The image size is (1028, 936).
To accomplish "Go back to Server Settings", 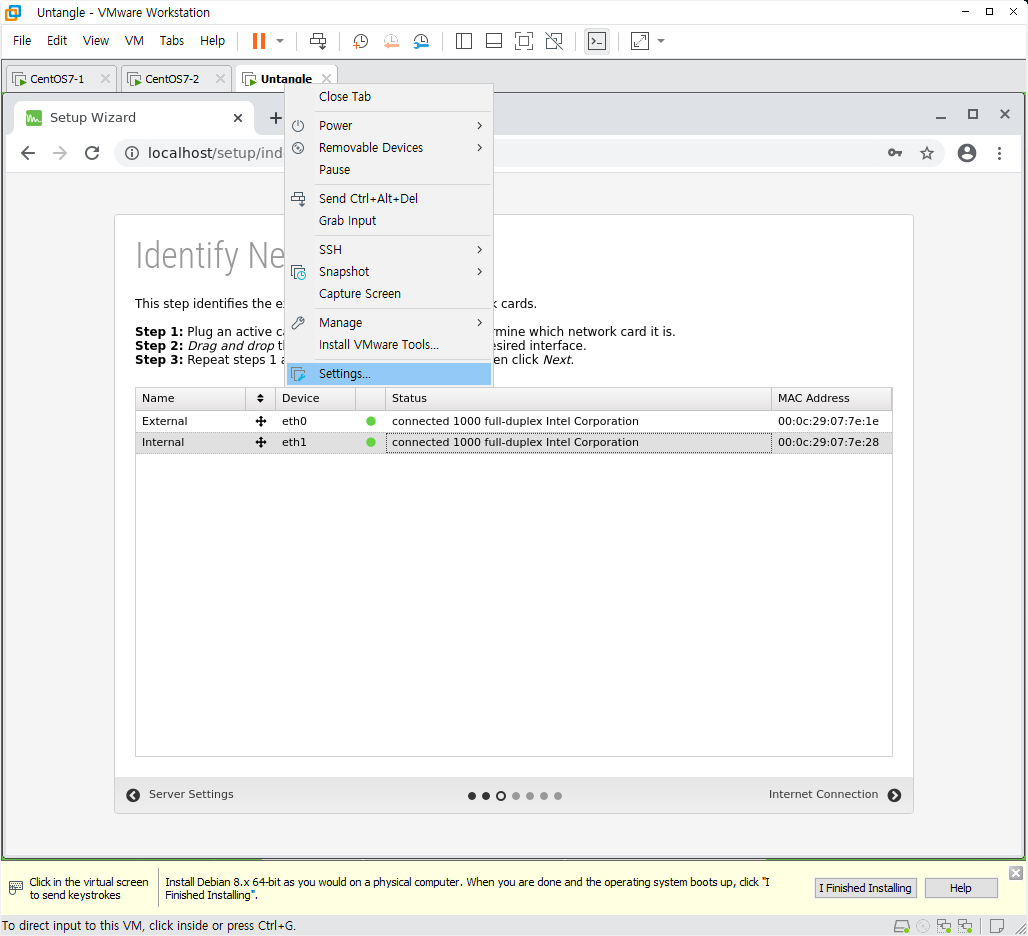I will [x=180, y=795].
